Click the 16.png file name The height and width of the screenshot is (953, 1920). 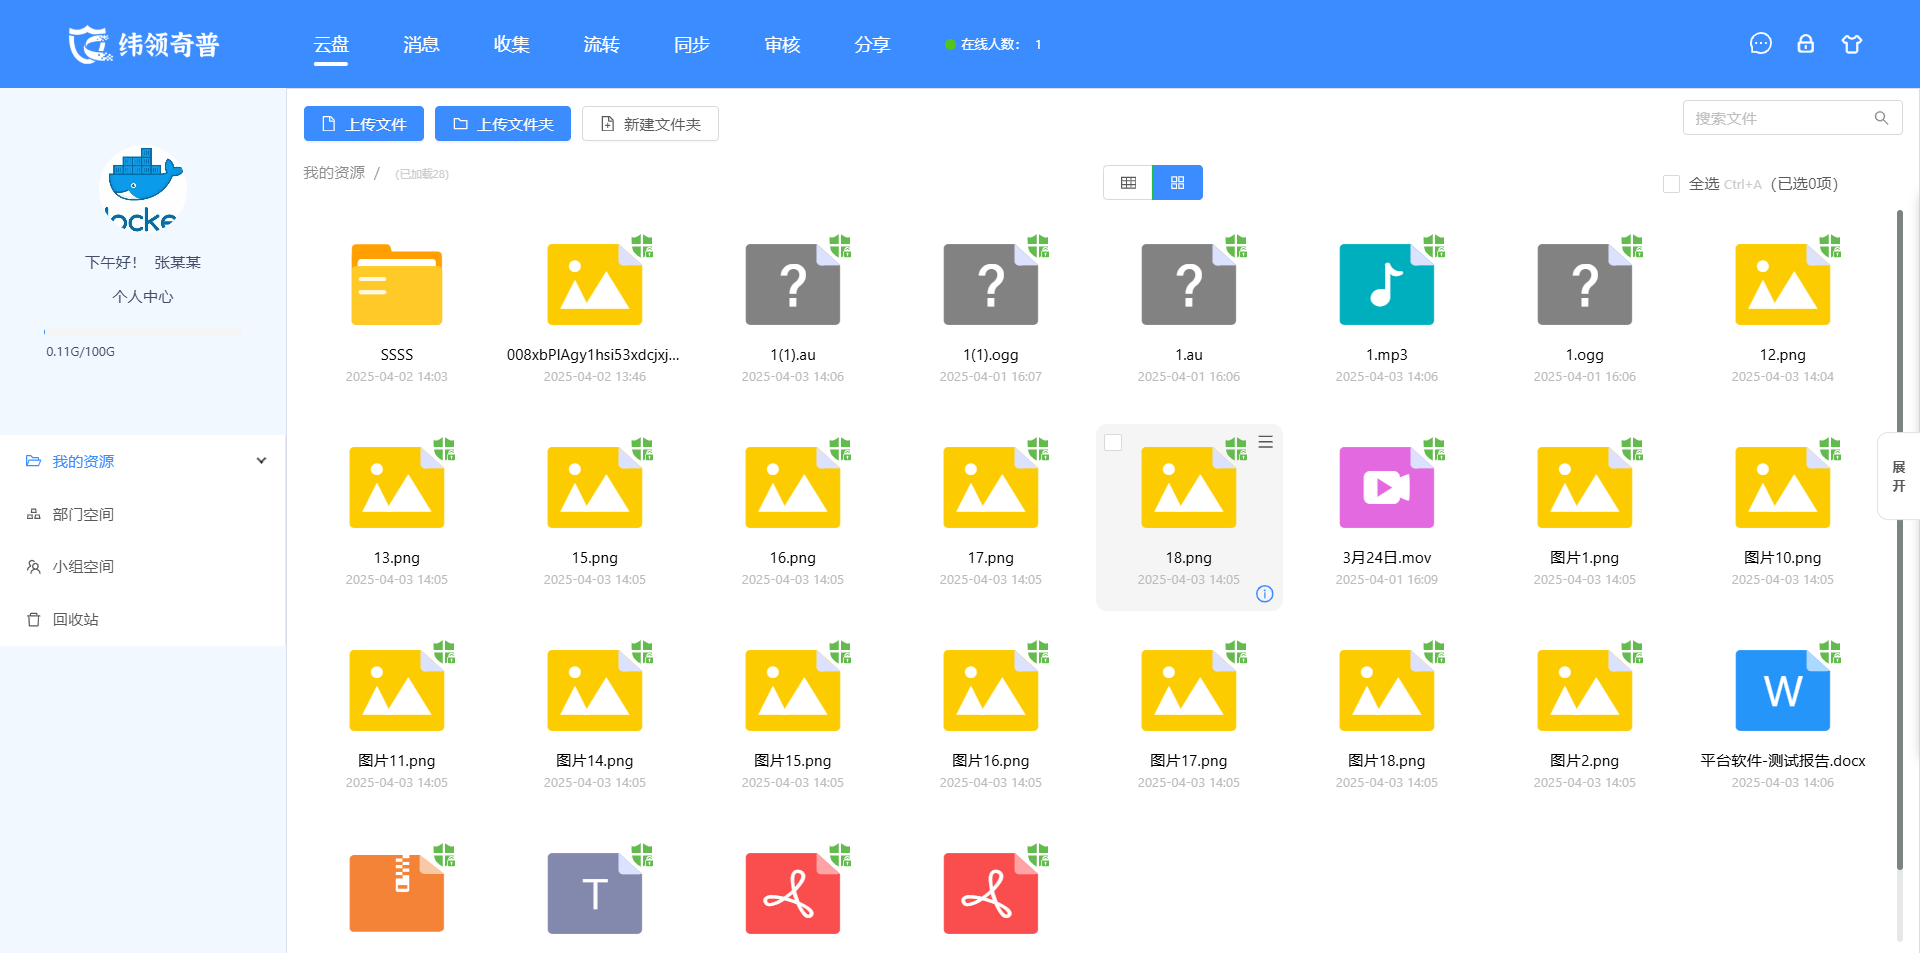tap(793, 558)
